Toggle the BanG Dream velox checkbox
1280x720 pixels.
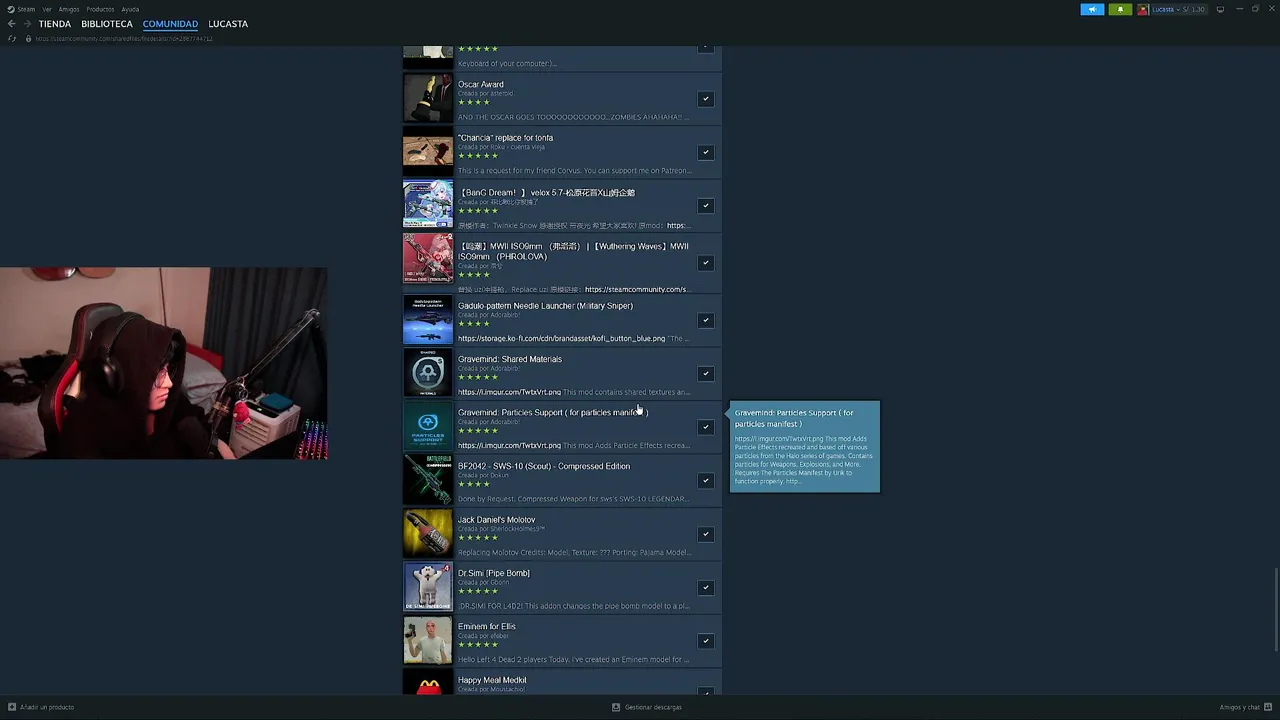pos(705,205)
